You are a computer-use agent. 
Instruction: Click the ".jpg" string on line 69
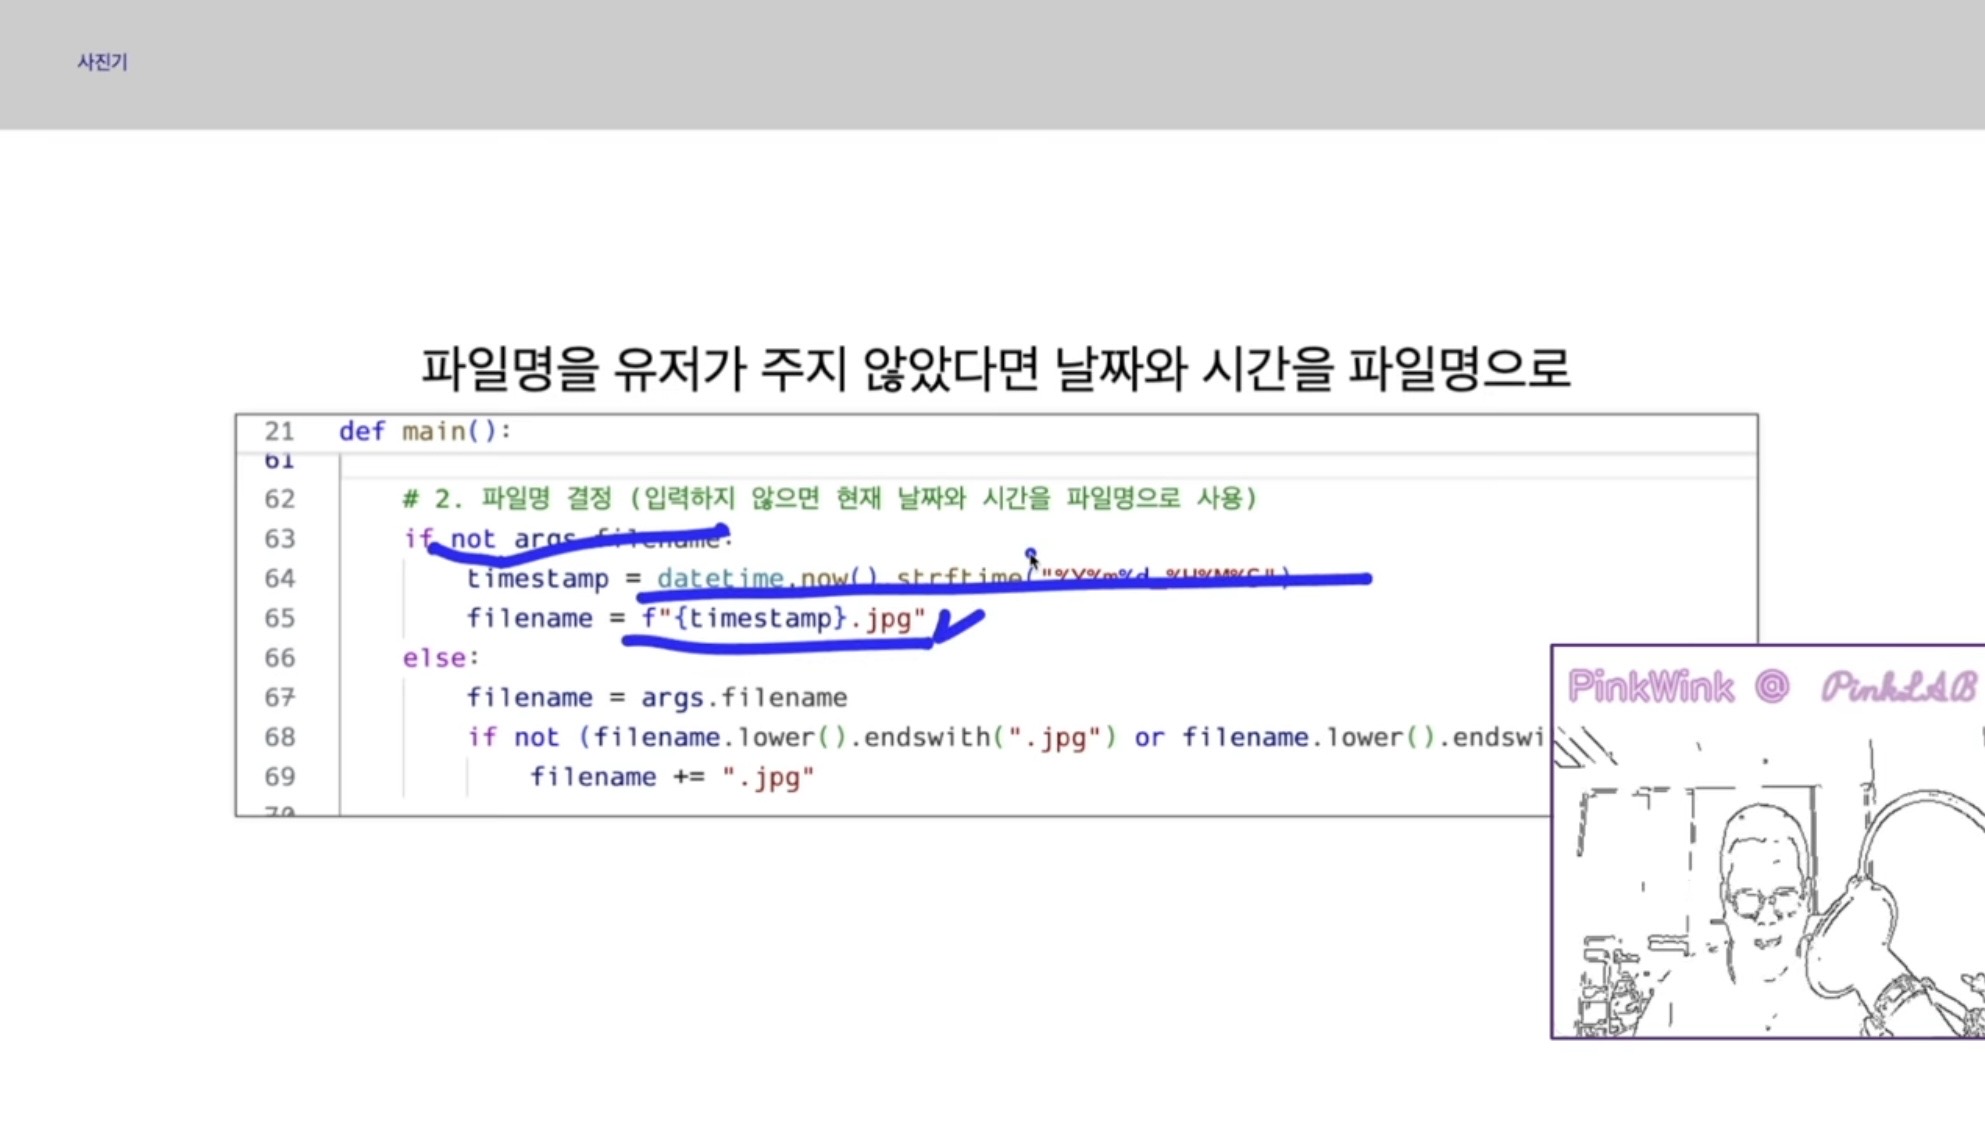click(767, 777)
